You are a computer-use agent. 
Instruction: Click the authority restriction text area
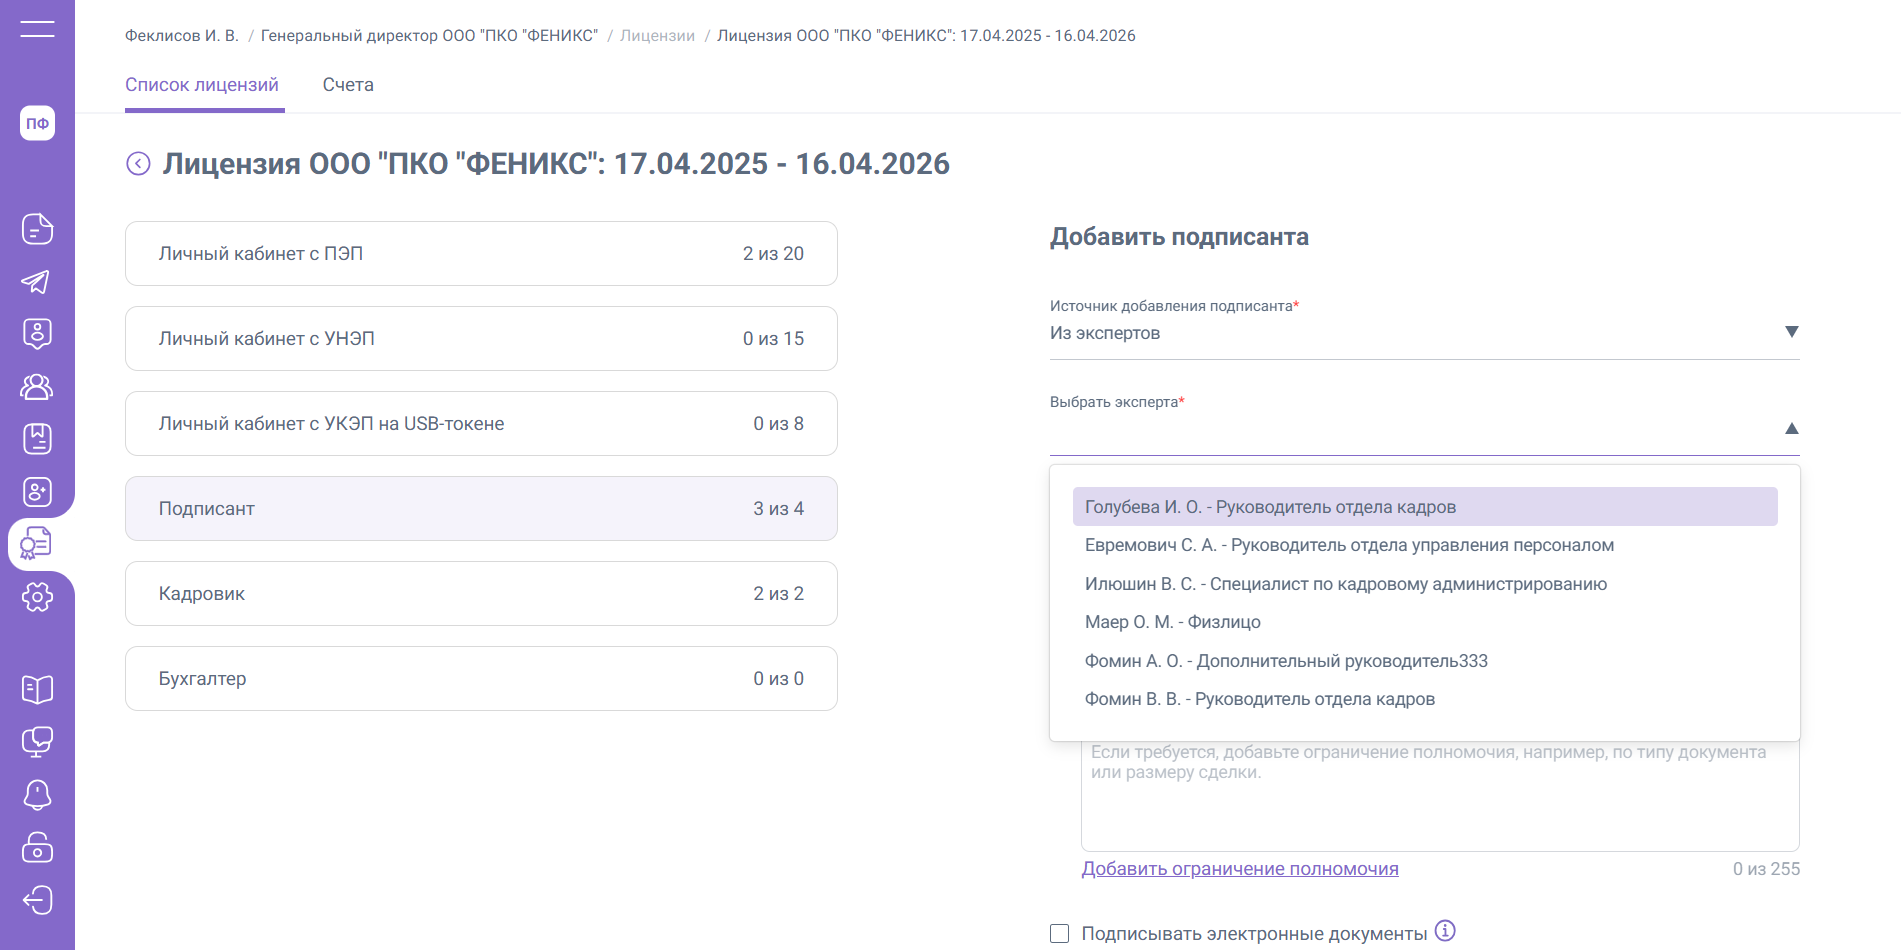[1439, 800]
